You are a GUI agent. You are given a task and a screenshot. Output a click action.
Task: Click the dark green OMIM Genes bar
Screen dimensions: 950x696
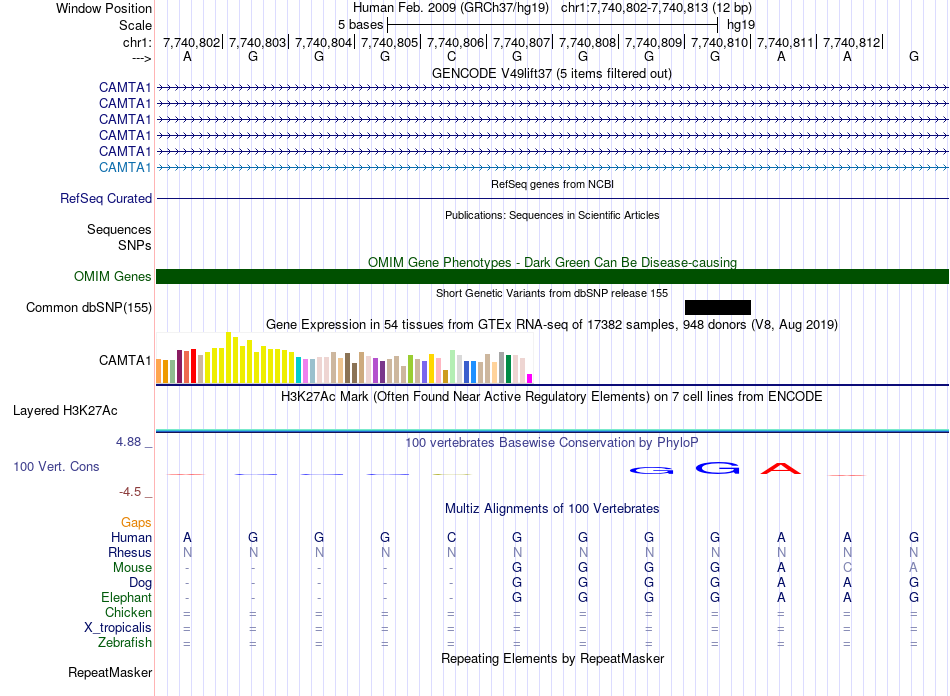coord(553,277)
